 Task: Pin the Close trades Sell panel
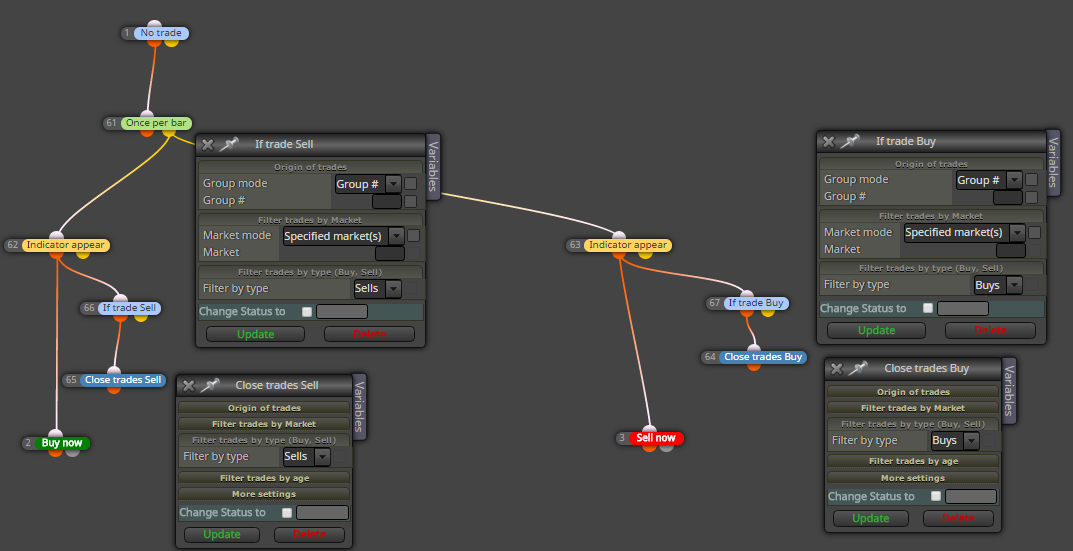[209, 385]
